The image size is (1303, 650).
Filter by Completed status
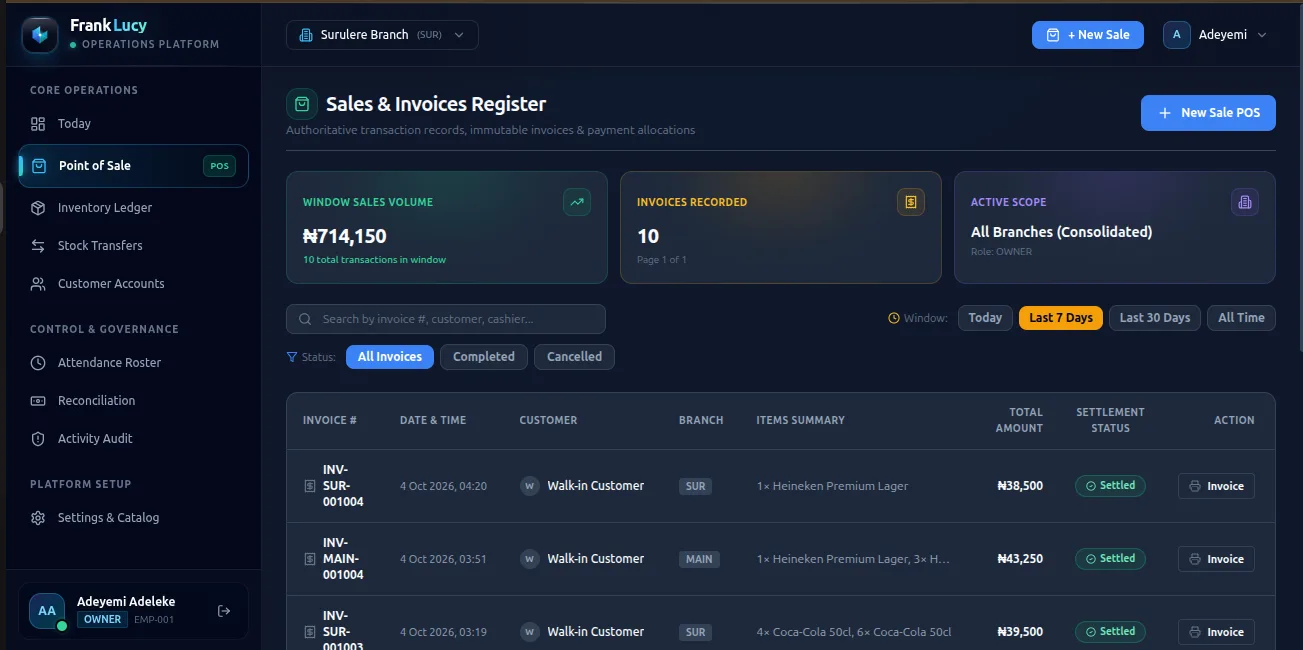point(484,357)
